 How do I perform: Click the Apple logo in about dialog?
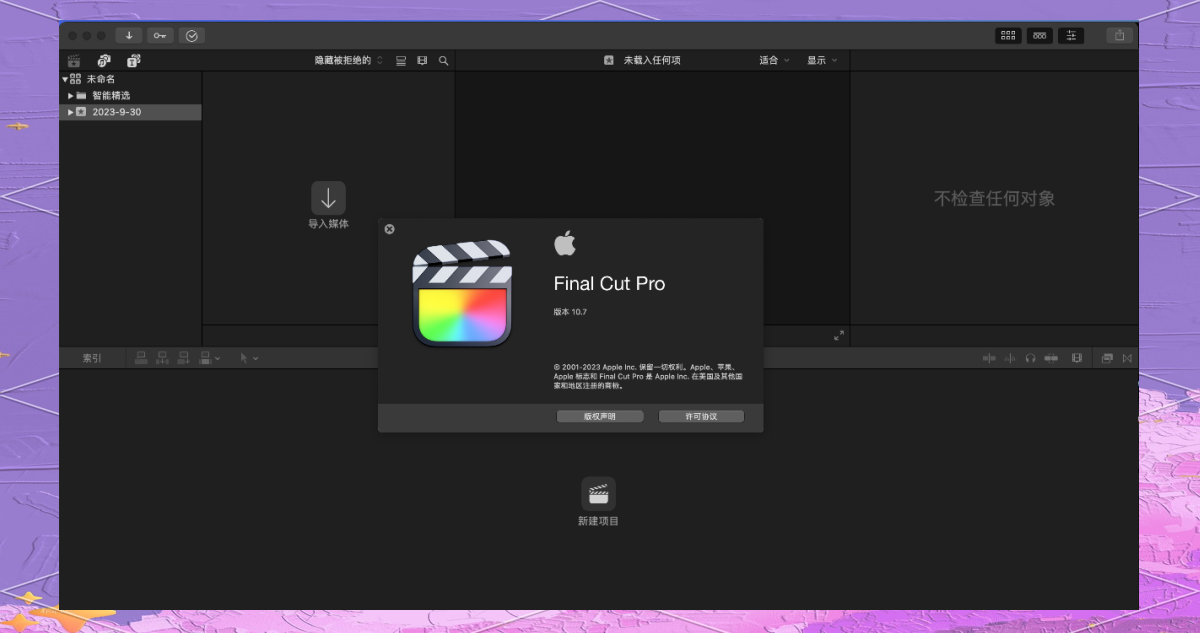(x=565, y=243)
